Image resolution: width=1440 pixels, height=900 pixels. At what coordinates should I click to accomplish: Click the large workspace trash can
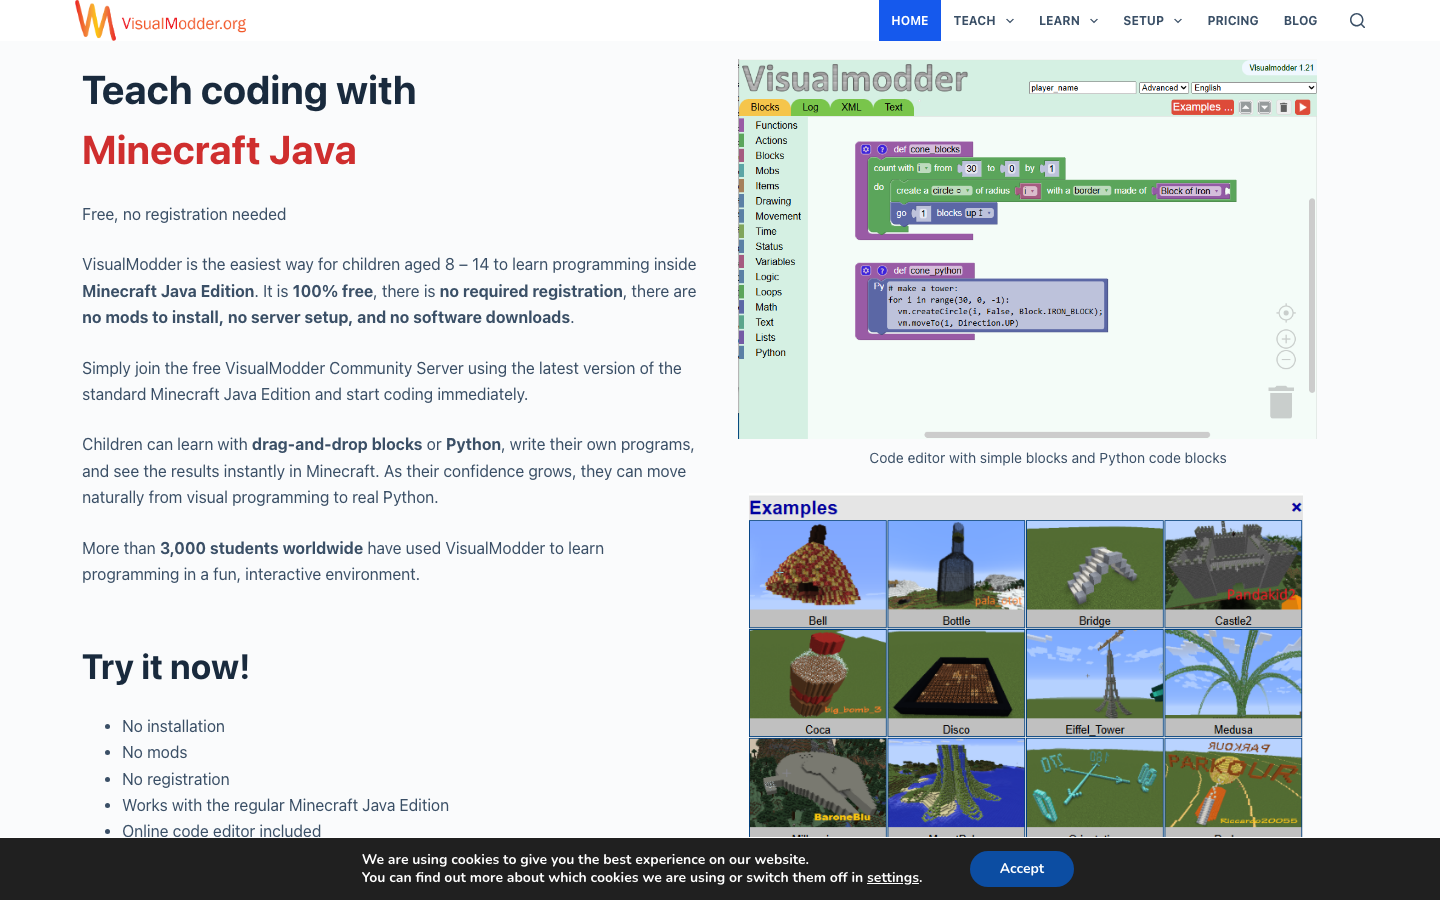pos(1281,402)
